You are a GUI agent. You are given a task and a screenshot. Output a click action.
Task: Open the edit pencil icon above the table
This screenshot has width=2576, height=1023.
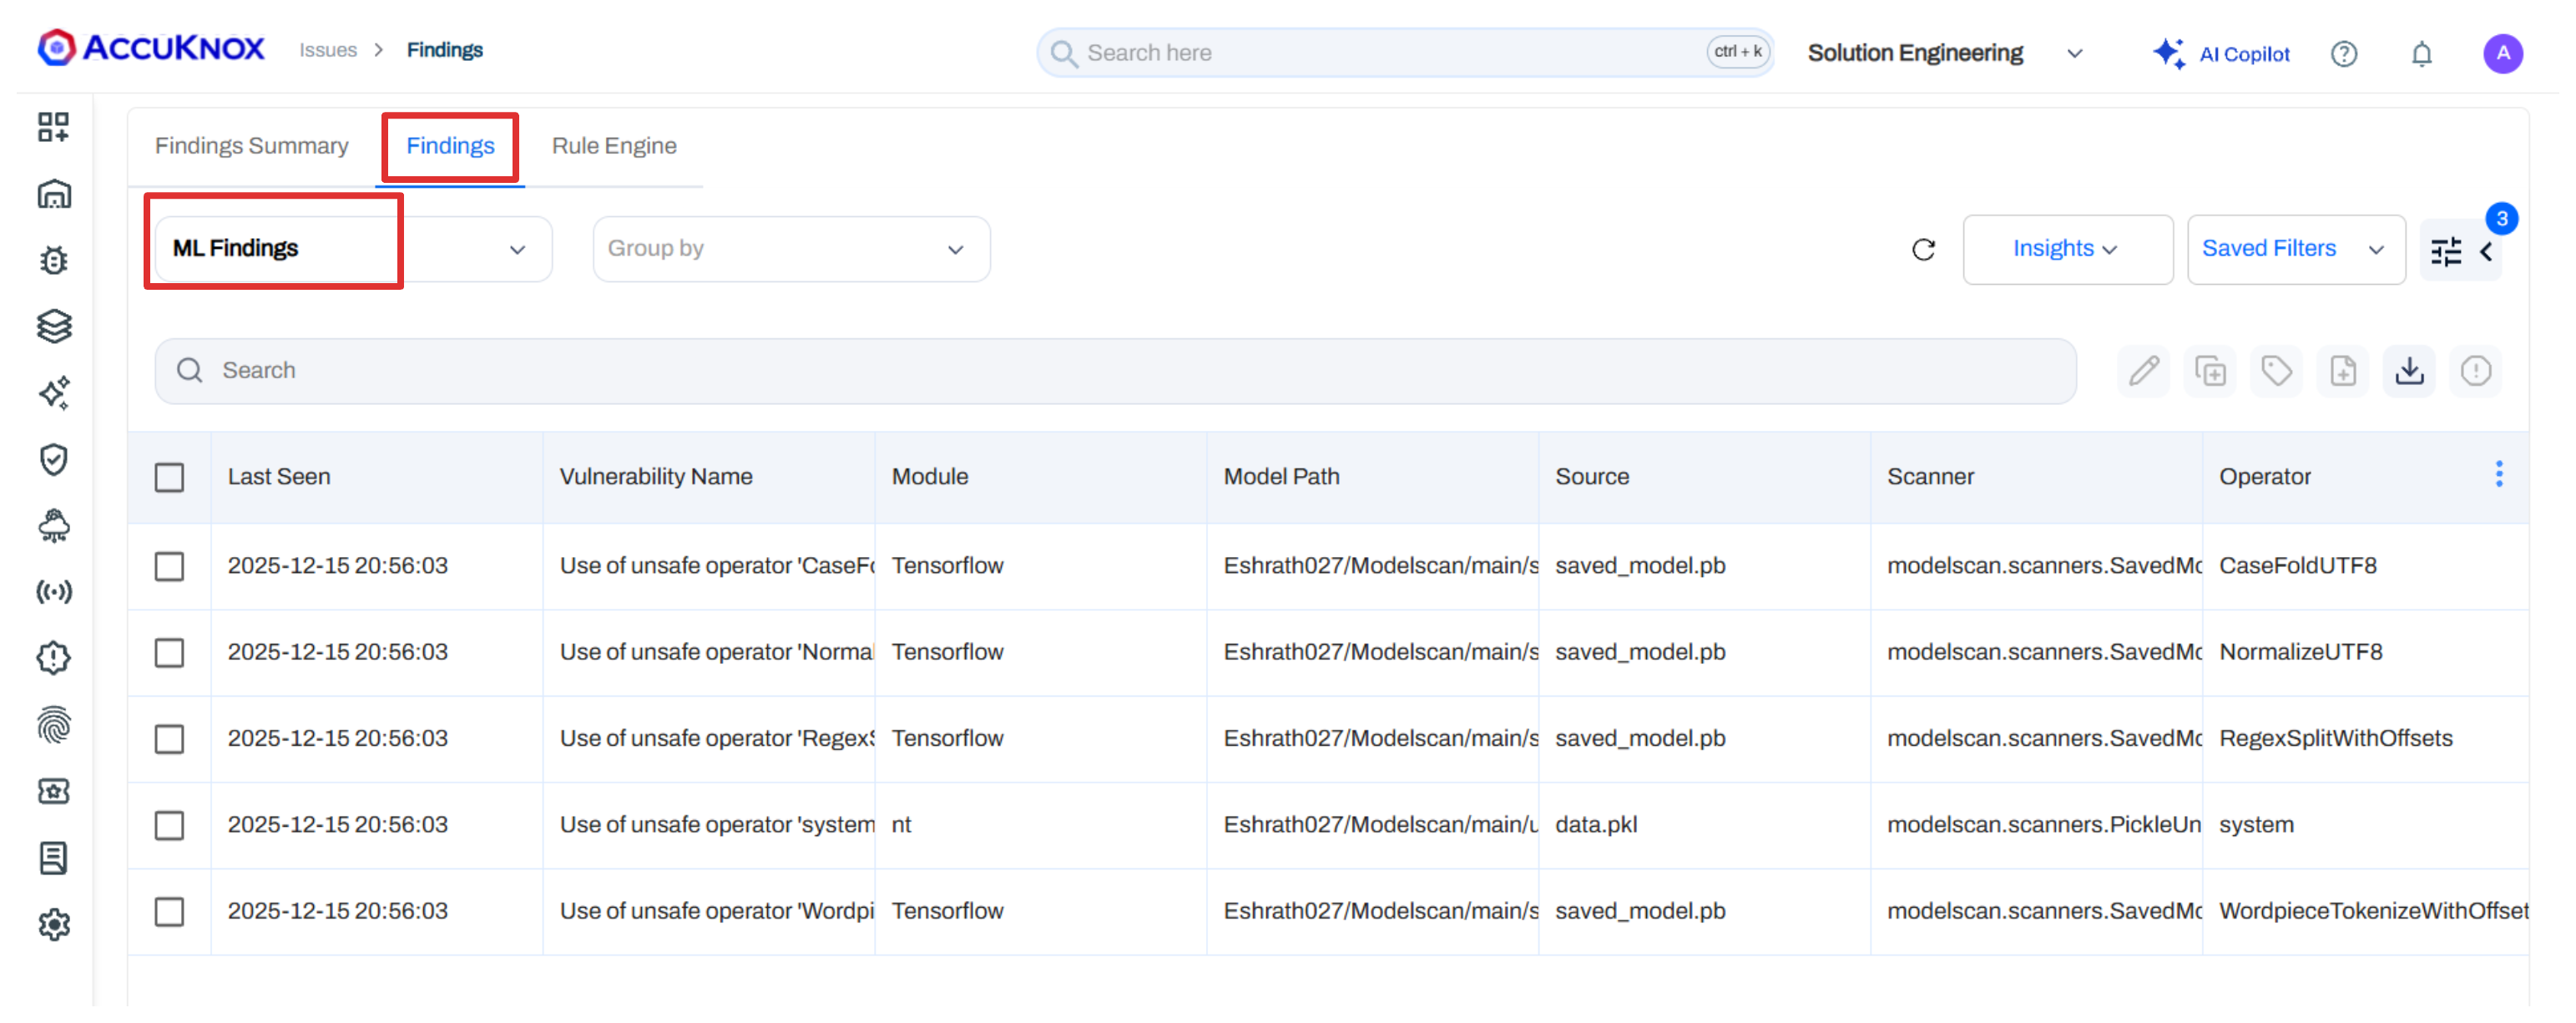(x=2144, y=371)
